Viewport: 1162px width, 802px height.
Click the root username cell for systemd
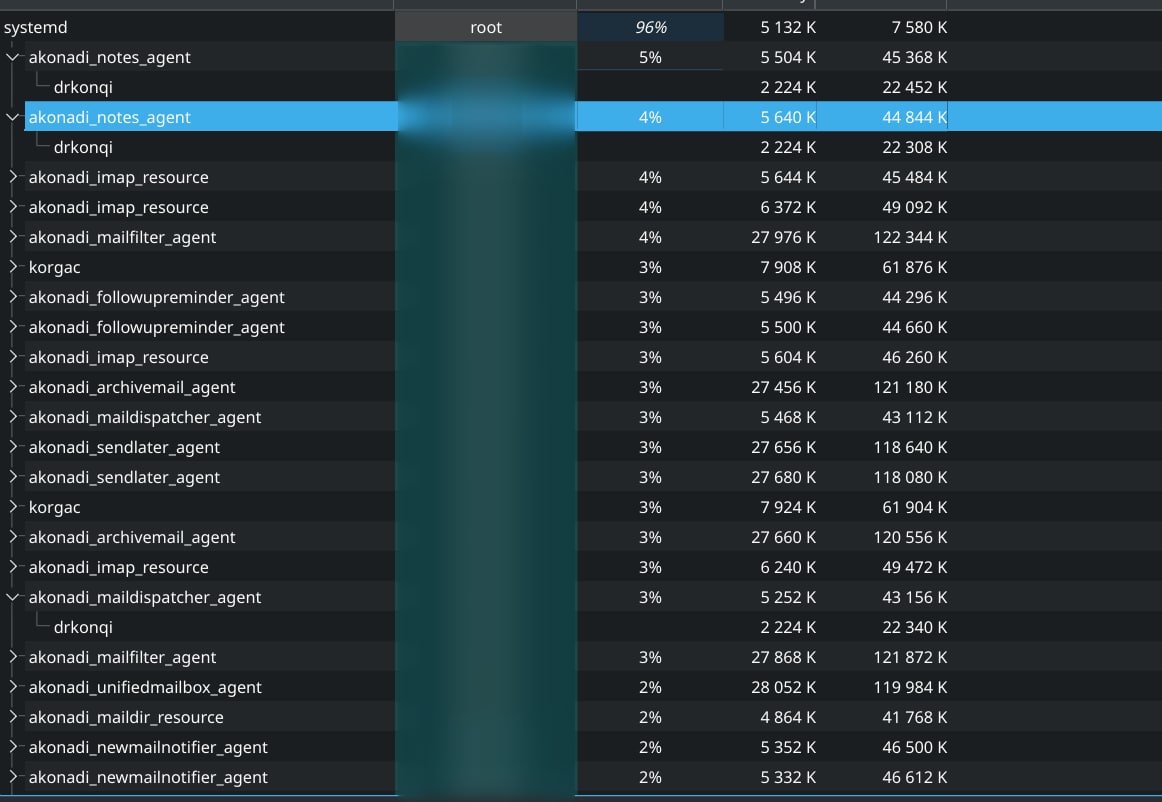coord(486,27)
